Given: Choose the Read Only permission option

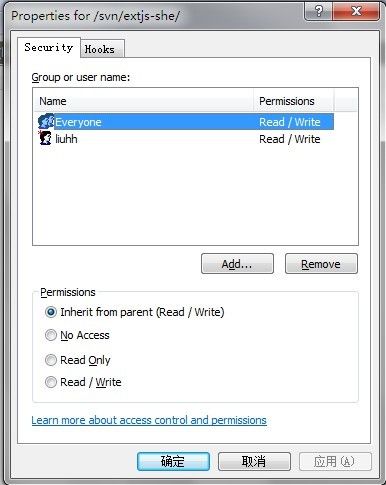Looking at the screenshot, I should pos(51,360).
